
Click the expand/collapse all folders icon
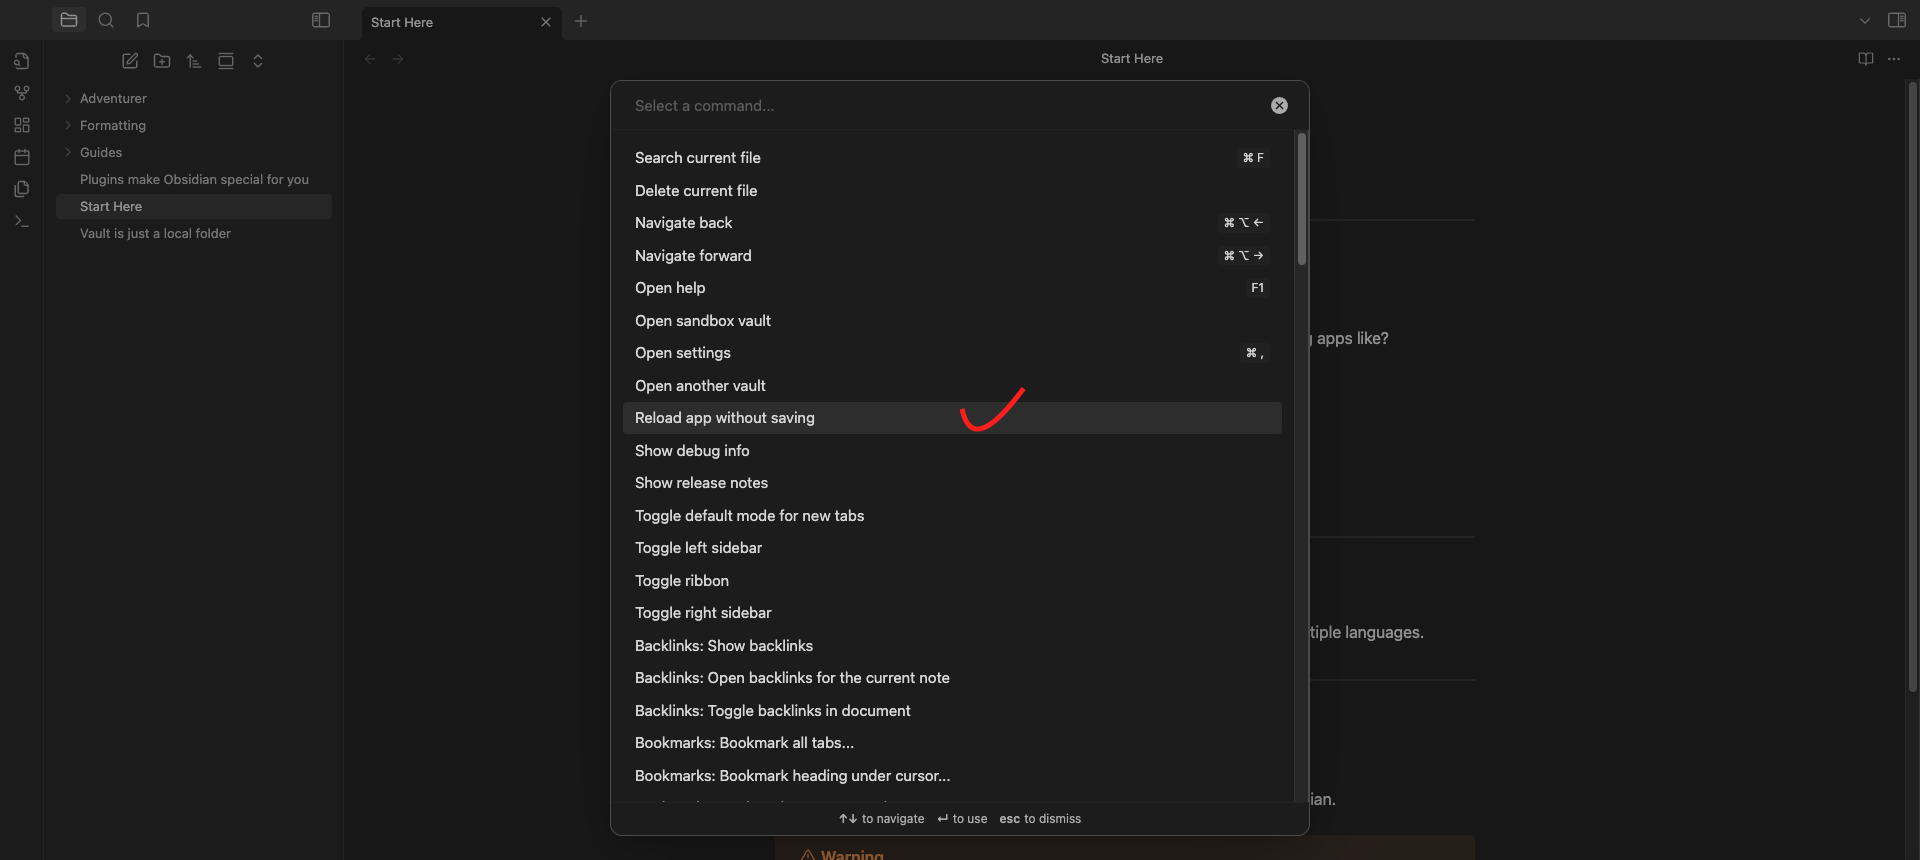click(258, 61)
